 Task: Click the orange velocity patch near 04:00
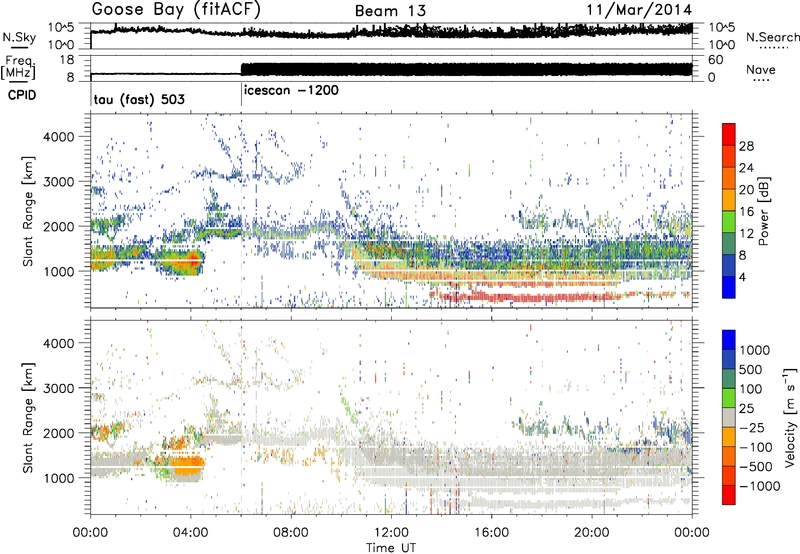187,464
